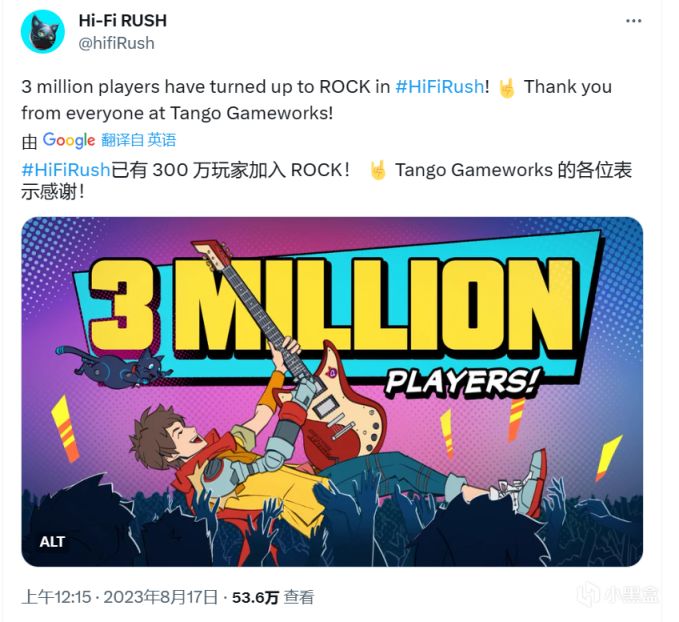This screenshot has width=679, height=622.
Task: Open the @hifiRush handle link
Action: 116,43
